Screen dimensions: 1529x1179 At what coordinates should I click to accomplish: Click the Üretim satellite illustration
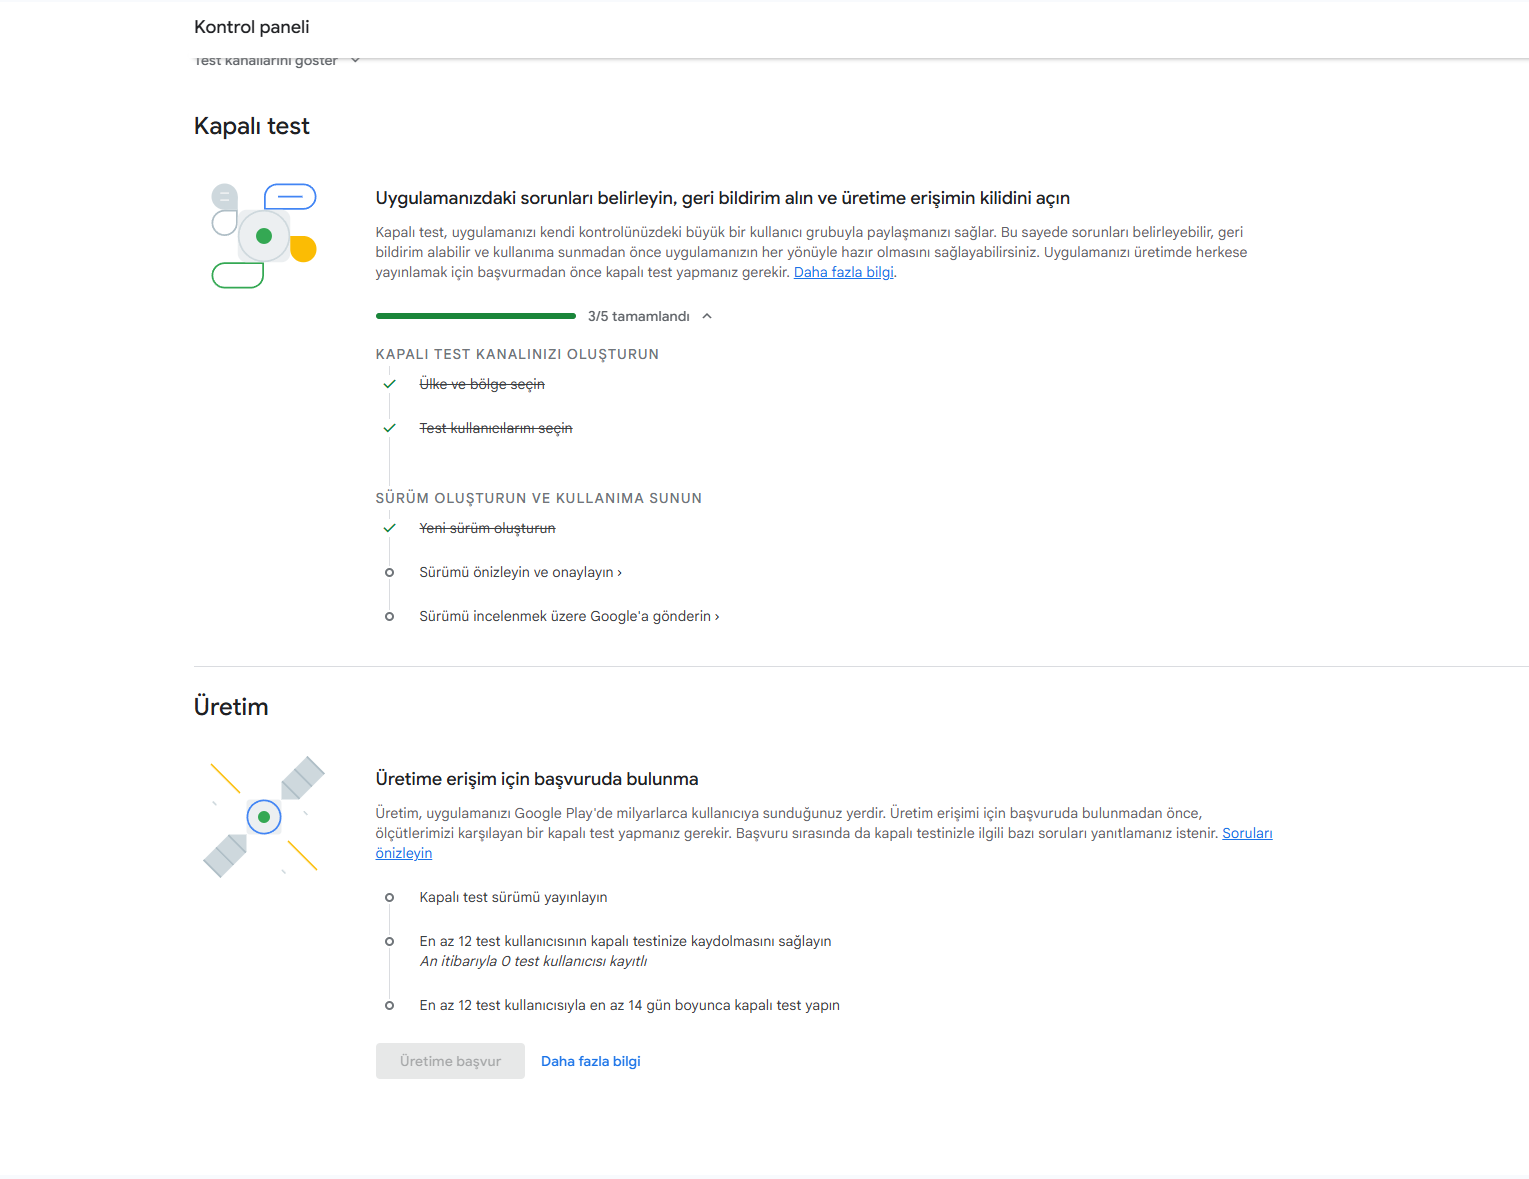tap(264, 817)
